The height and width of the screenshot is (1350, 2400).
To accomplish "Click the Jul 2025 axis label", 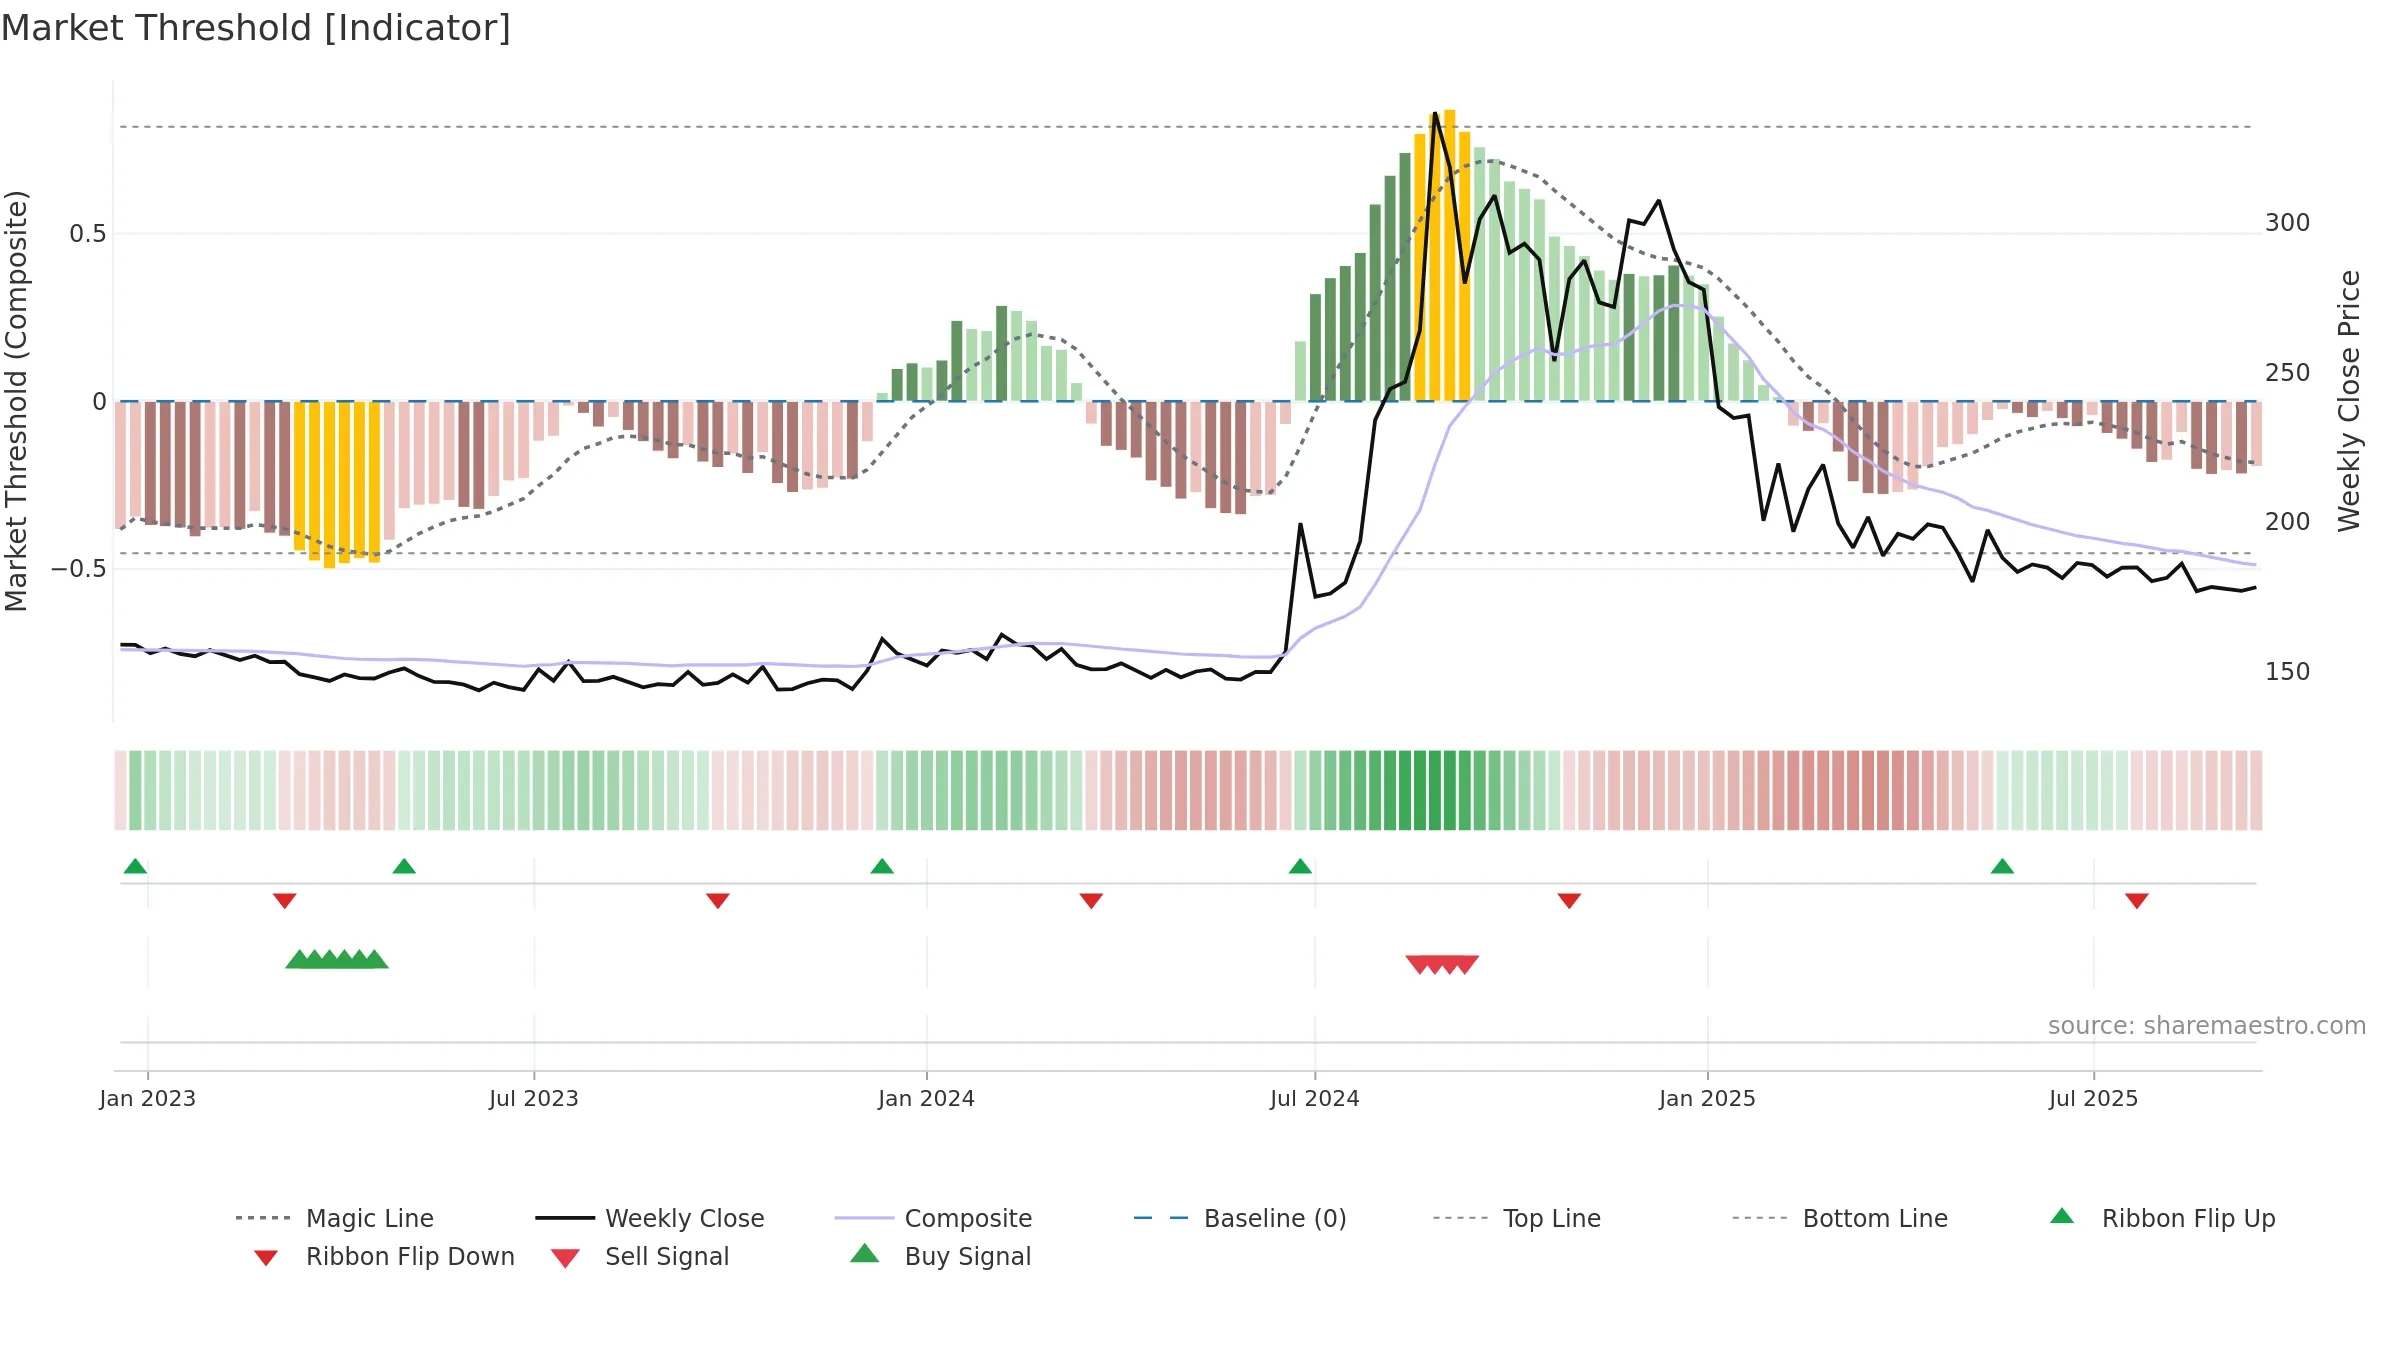I will 2094,1098.
